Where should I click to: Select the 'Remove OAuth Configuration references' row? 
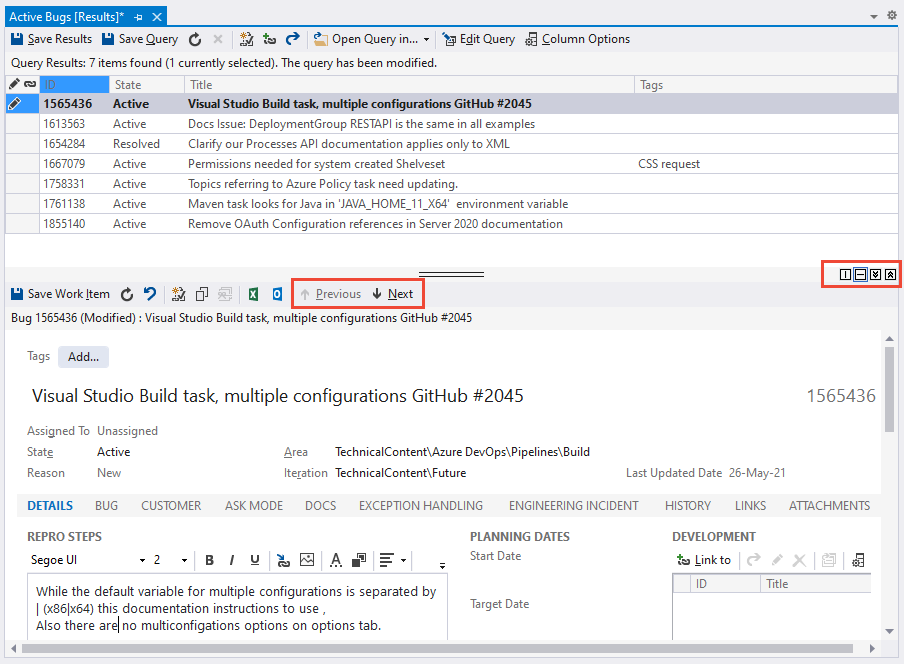451,224
